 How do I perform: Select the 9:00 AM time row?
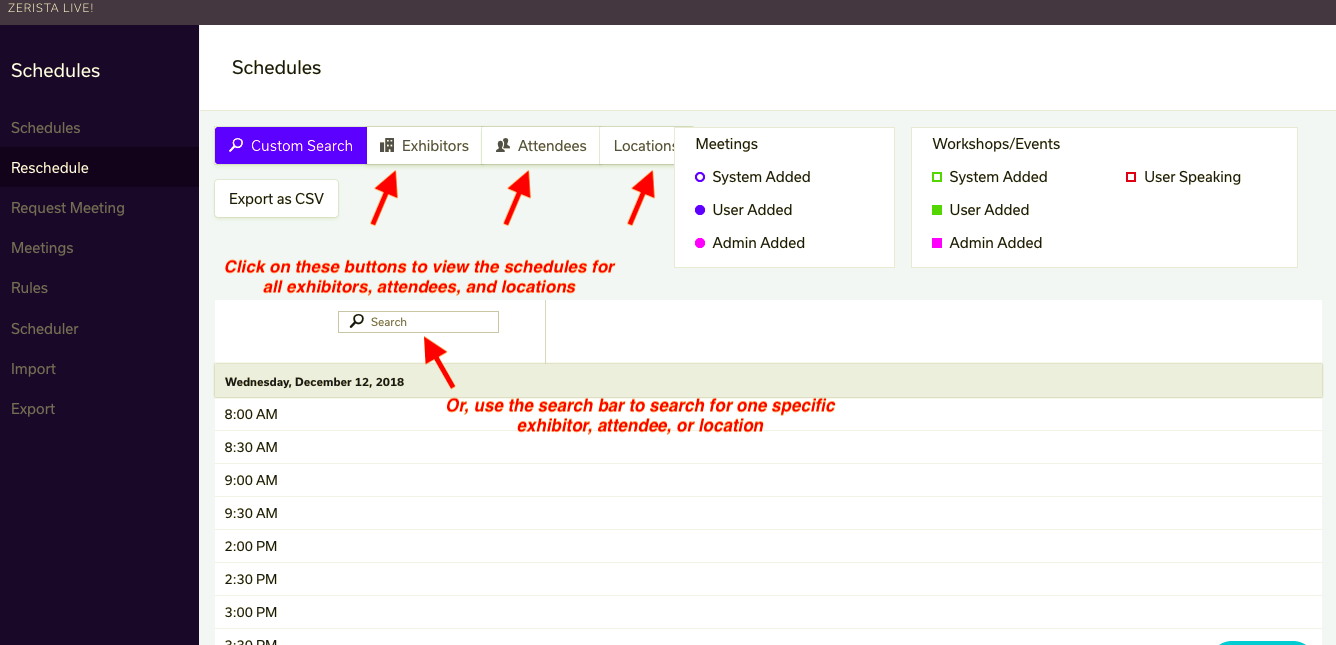[768, 480]
